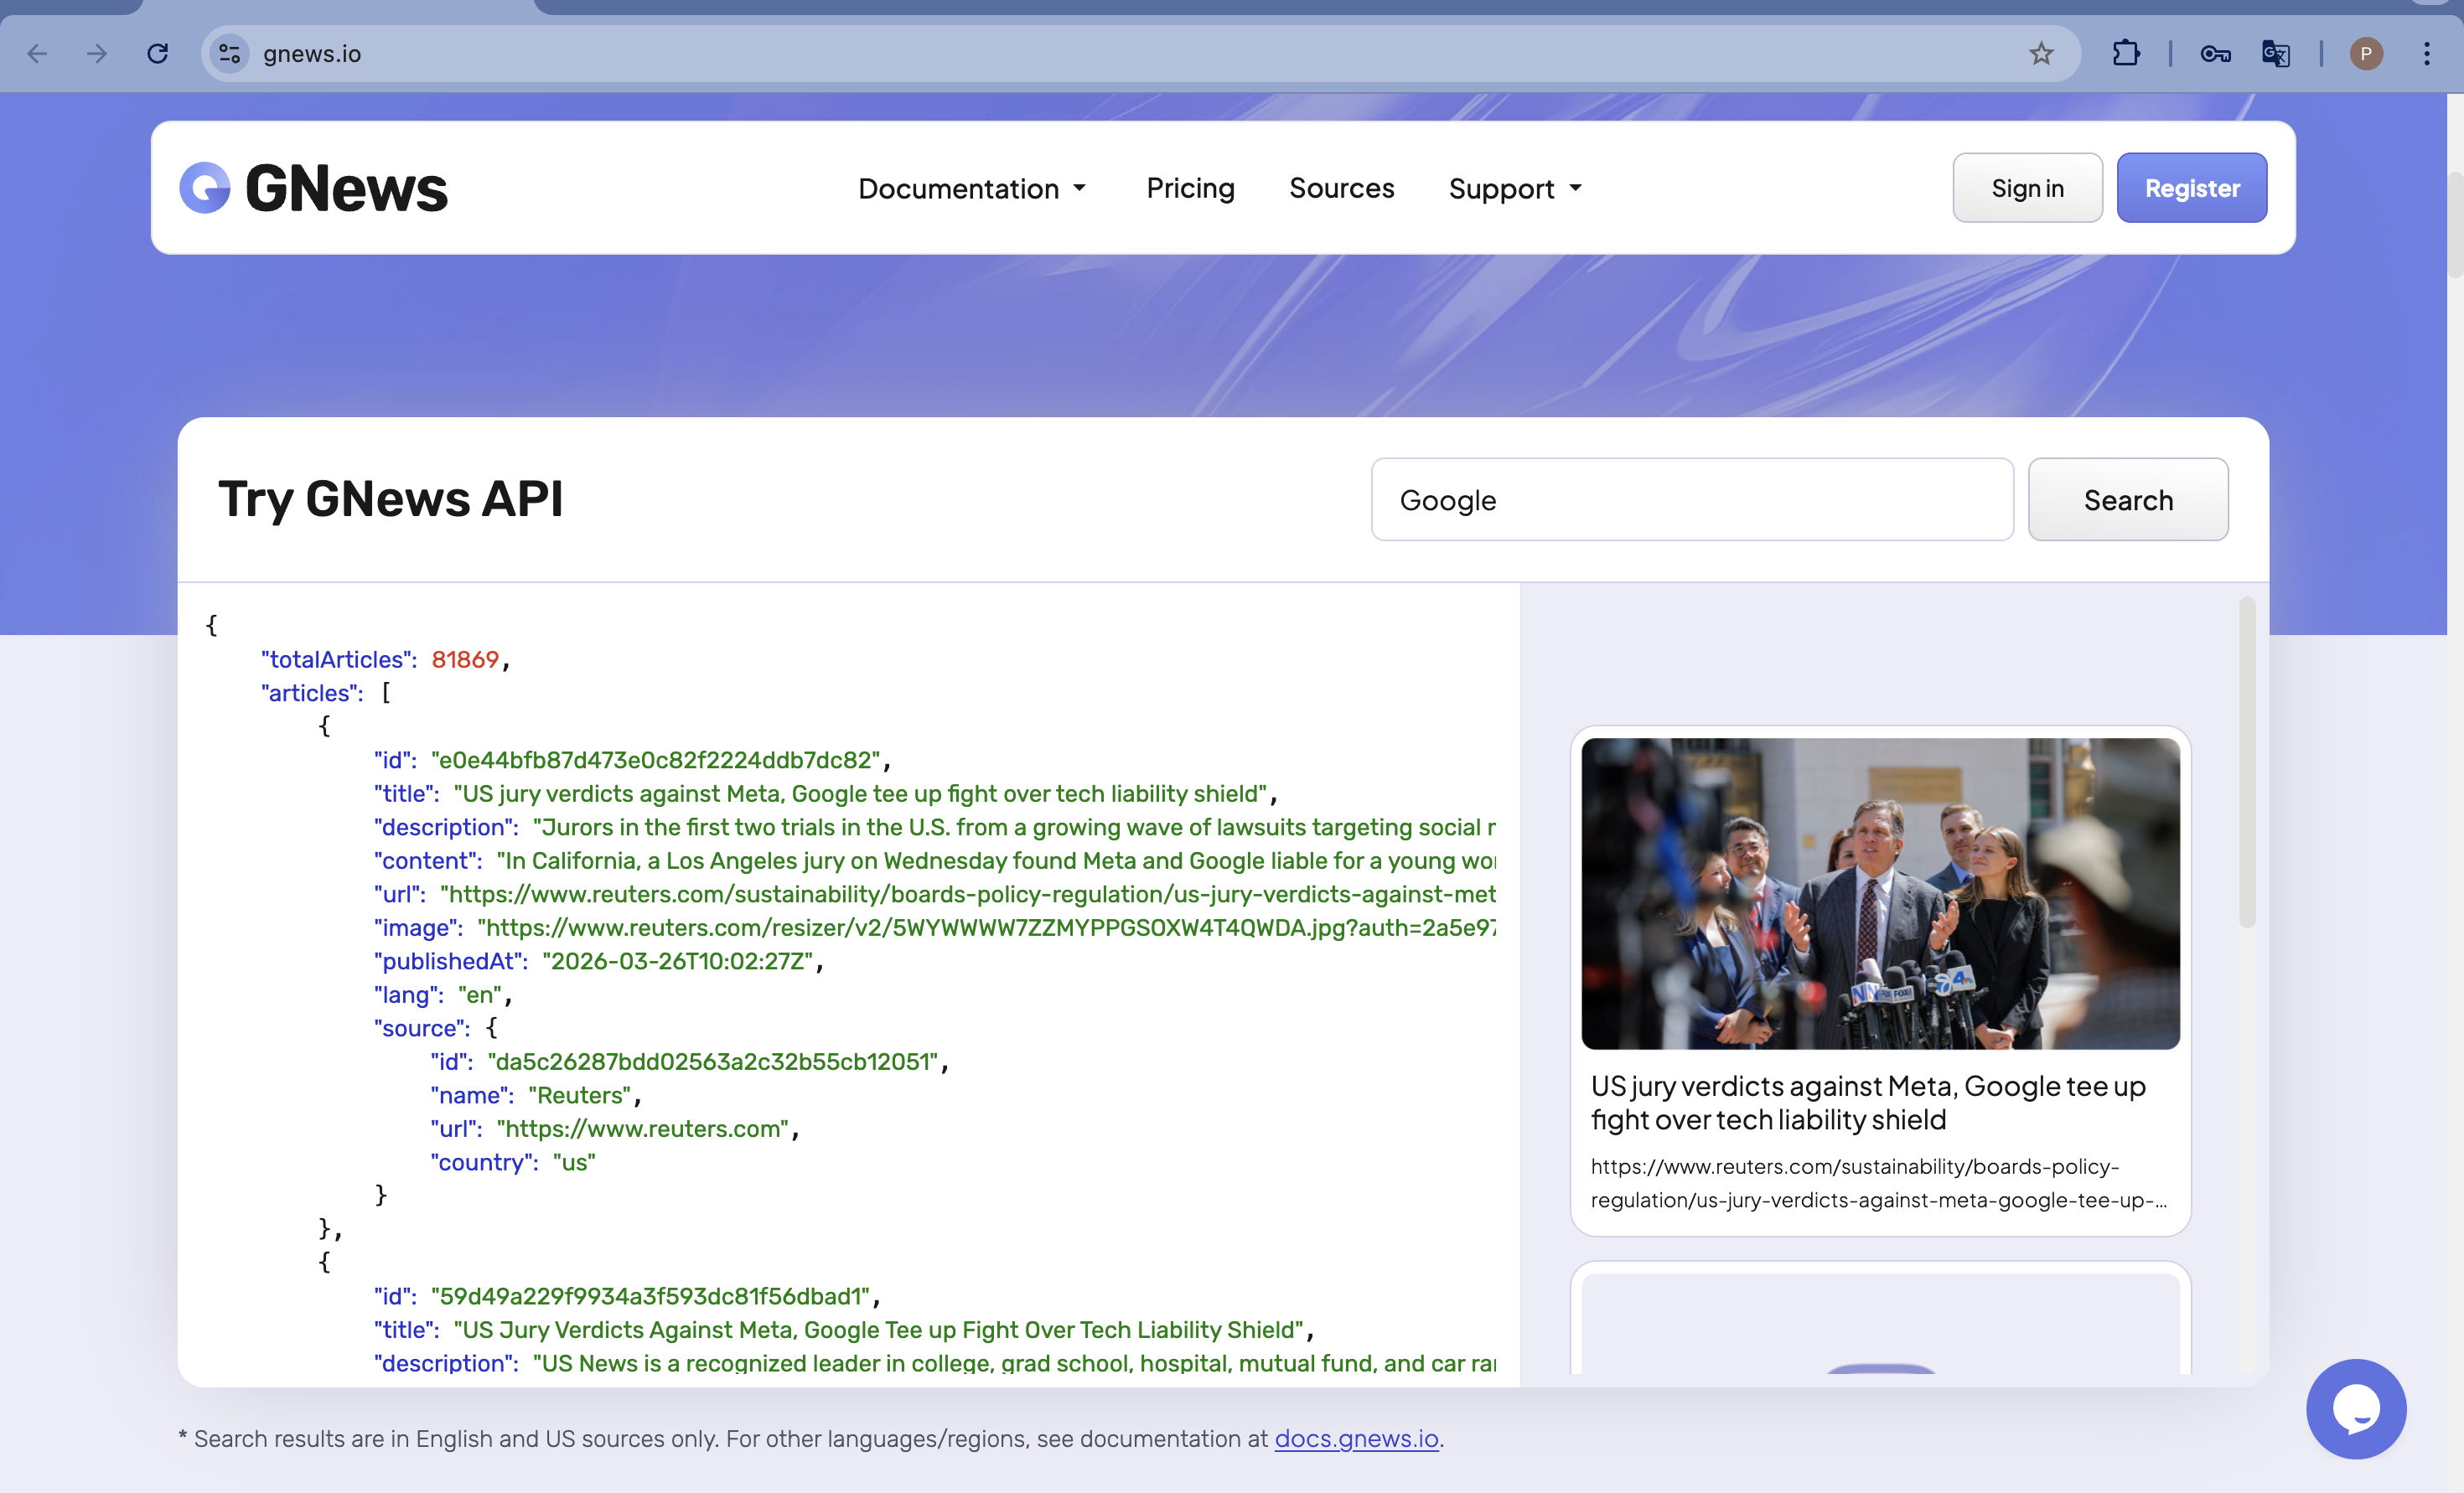Bookmark the page with the star icon
Screen dimensions: 2464x1493
(x=2041, y=53)
